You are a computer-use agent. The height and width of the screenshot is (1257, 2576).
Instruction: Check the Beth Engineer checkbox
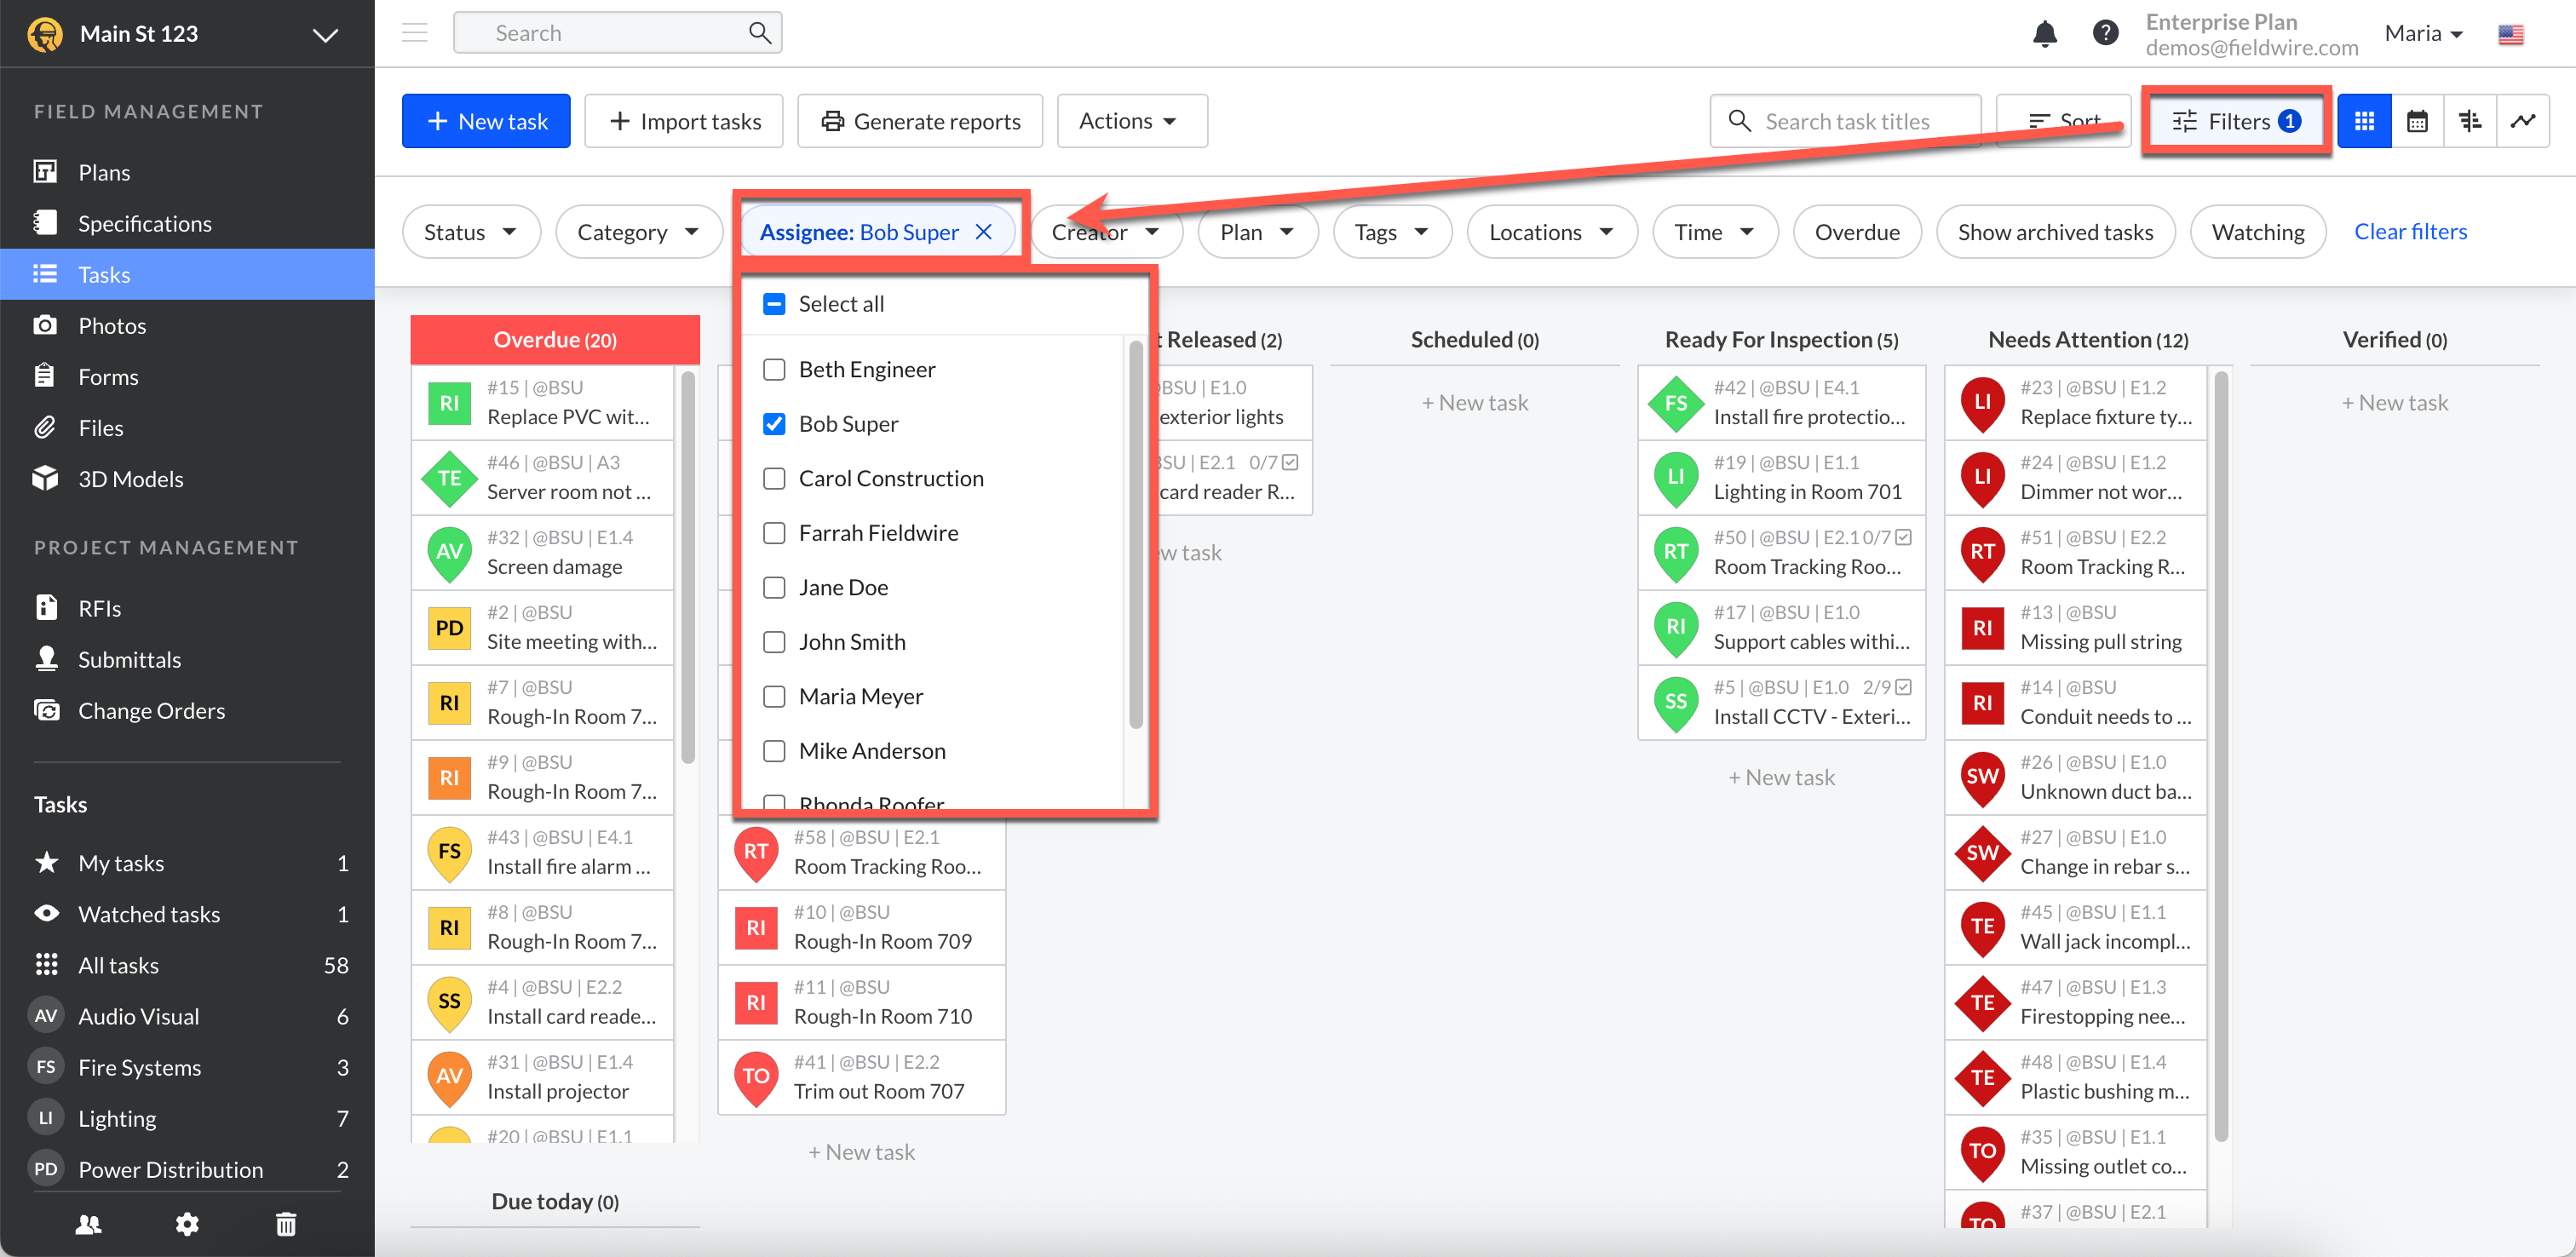coord(774,369)
